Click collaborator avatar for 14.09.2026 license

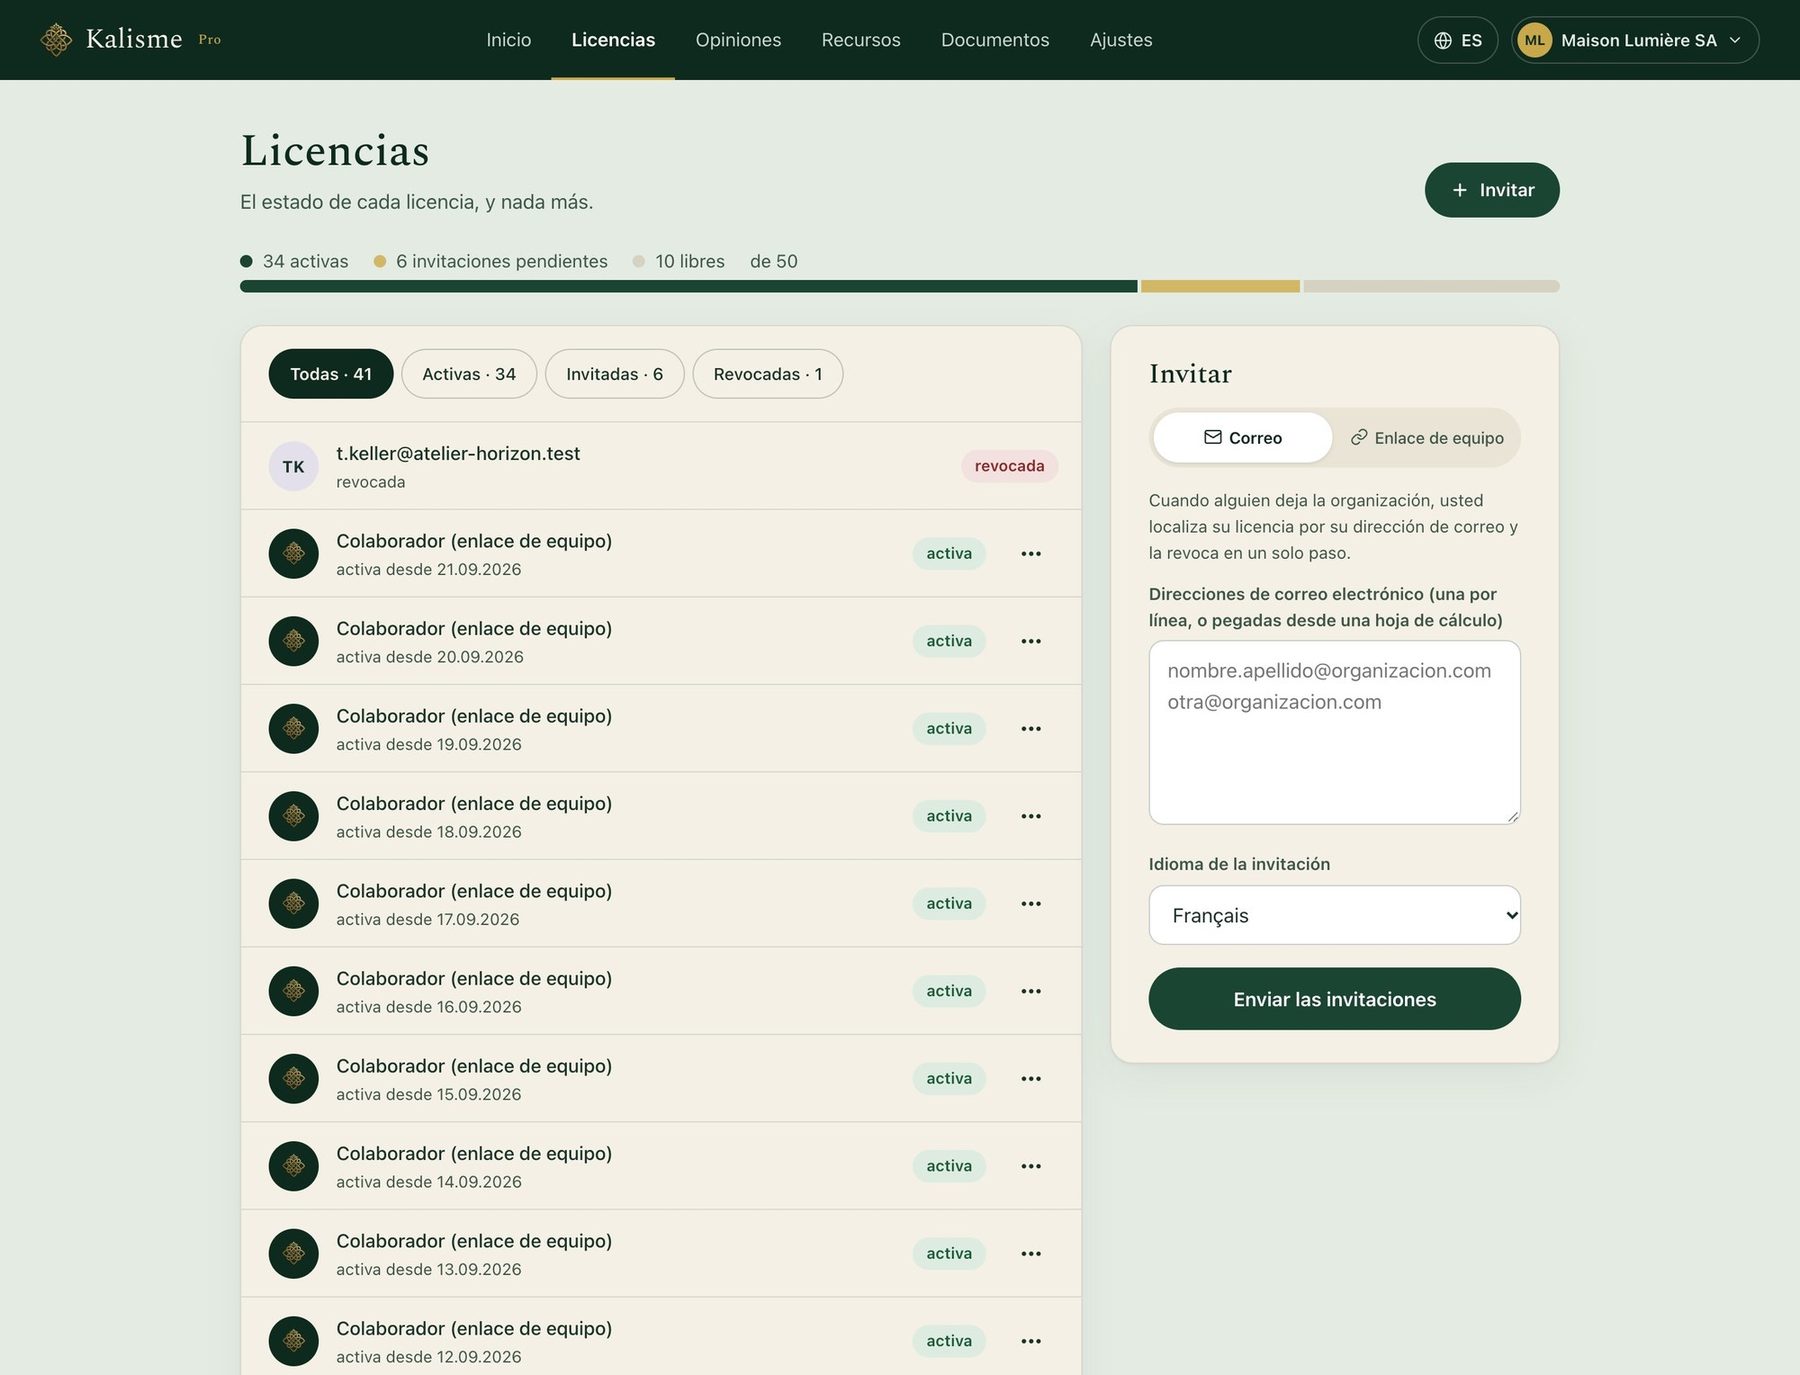pyautogui.click(x=293, y=1166)
